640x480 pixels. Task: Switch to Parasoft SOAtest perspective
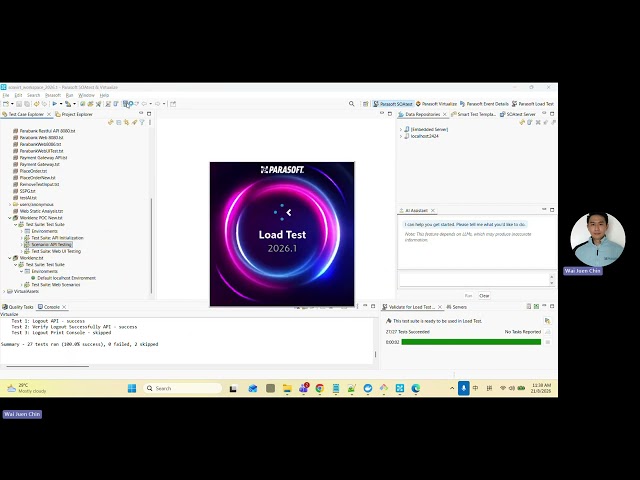[393, 104]
